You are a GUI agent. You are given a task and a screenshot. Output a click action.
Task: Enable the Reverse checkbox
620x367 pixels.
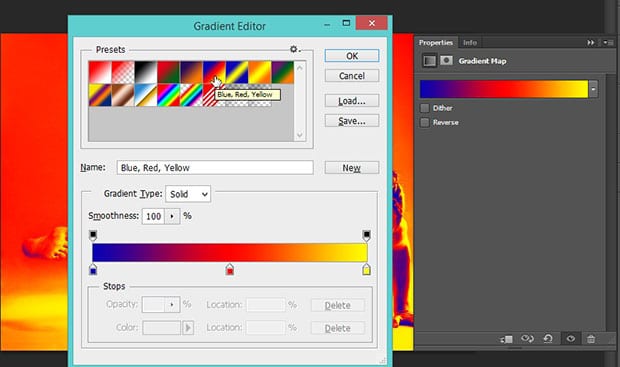(x=425, y=122)
